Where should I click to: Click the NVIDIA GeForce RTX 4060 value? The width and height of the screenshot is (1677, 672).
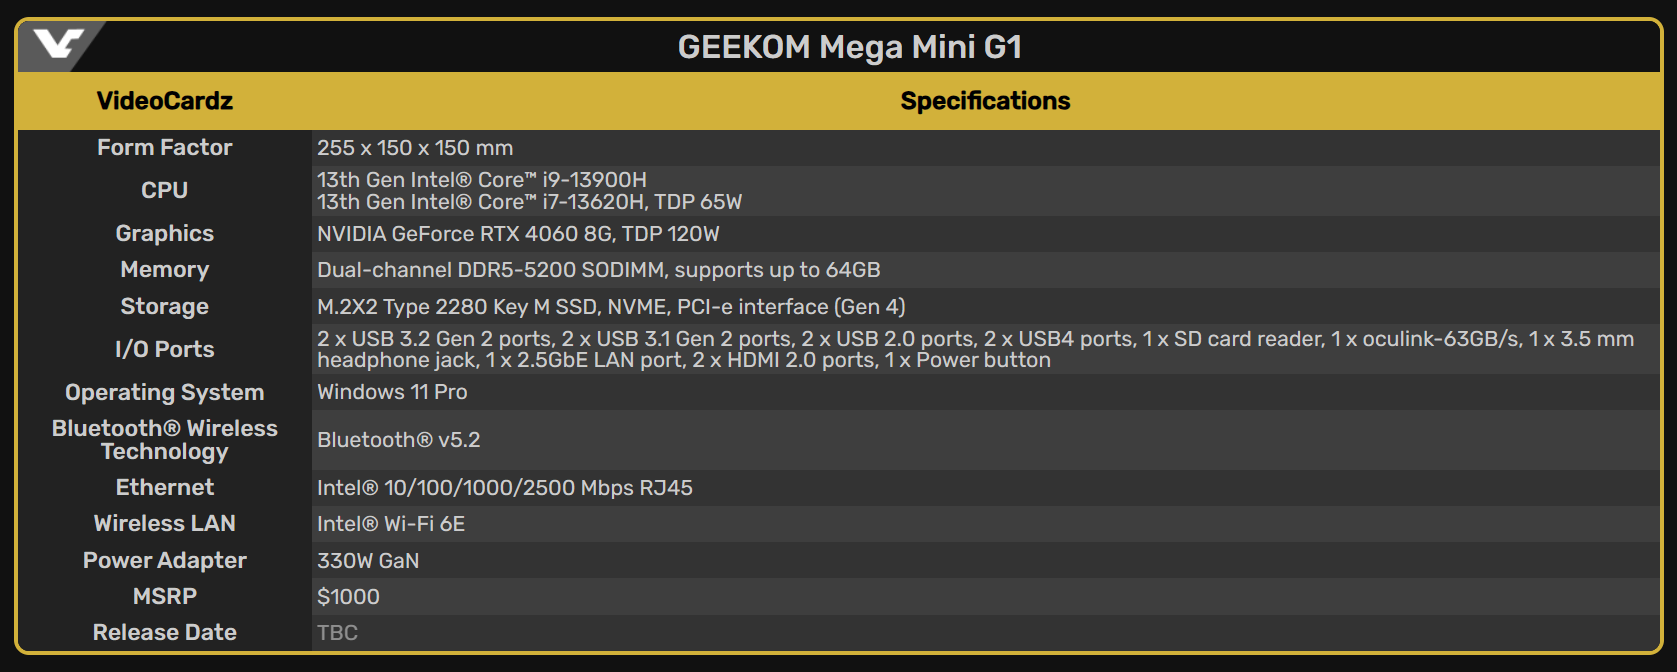tap(518, 234)
